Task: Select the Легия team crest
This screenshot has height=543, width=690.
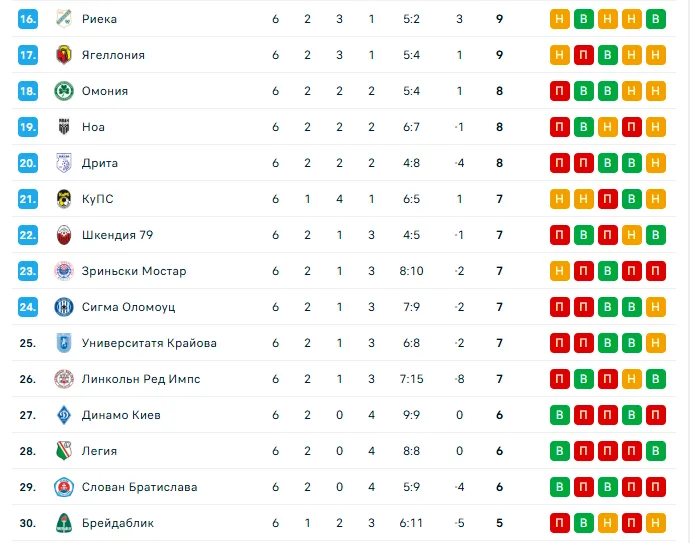Action: (63, 451)
